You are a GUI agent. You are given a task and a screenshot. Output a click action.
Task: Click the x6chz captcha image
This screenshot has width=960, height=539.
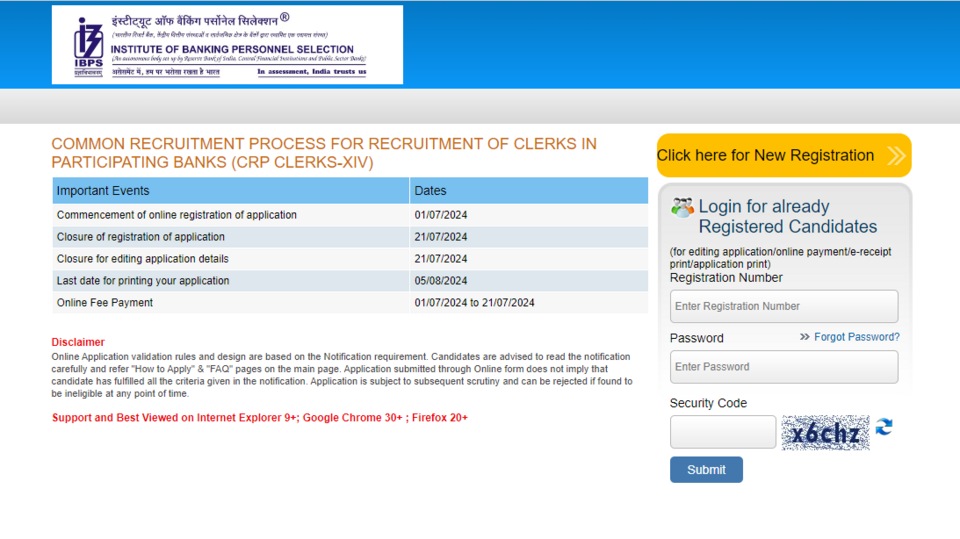(x=825, y=432)
